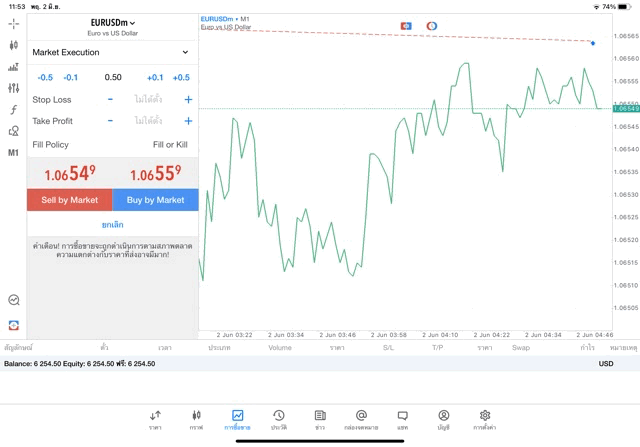Edit the 0.50 volume field
Image resolution: width=640 pixels, height=447 pixels.
pyautogui.click(x=113, y=77)
